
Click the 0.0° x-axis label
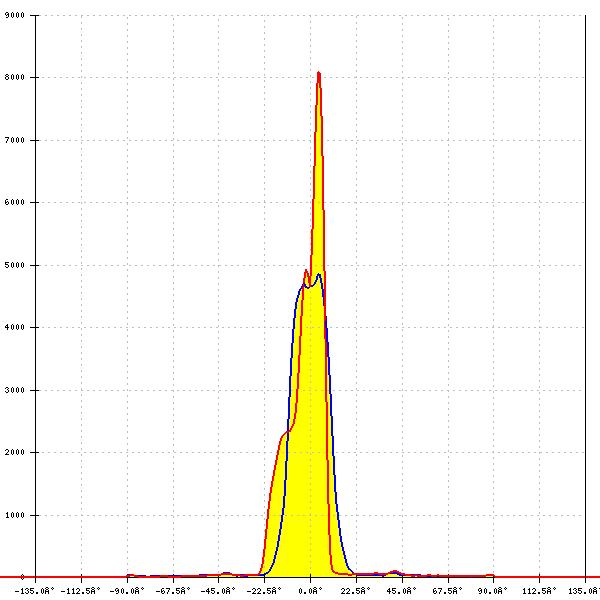pyautogui.click(x=310, y=591)
